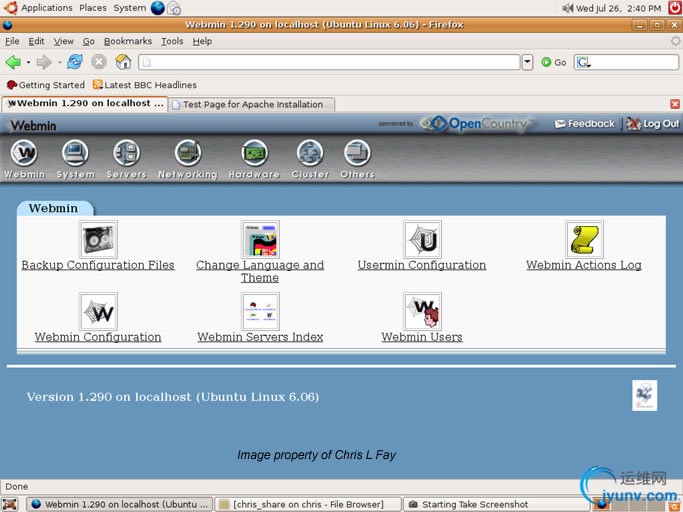Open the File menu
683x512 pixels.
pyautogui.click(x=12, y=41)
